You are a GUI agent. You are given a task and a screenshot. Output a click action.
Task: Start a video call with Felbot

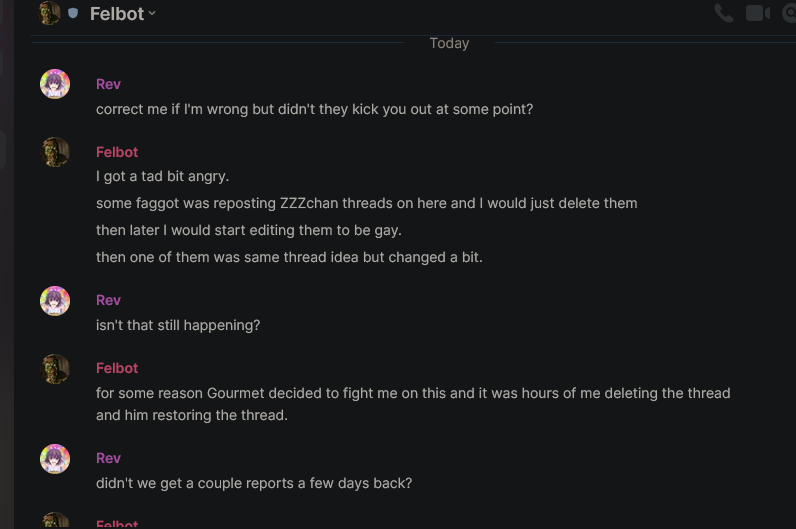(757, 13)
